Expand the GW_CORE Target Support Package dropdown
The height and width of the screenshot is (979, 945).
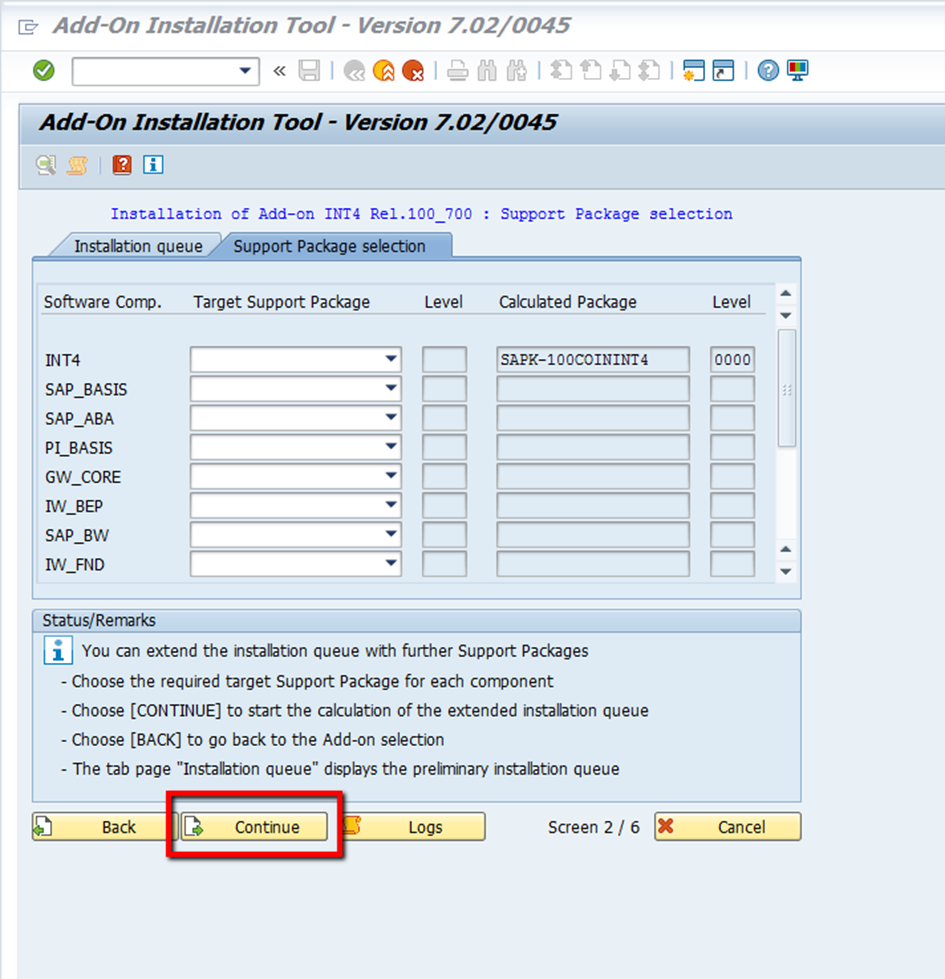(x=389, y=477)
